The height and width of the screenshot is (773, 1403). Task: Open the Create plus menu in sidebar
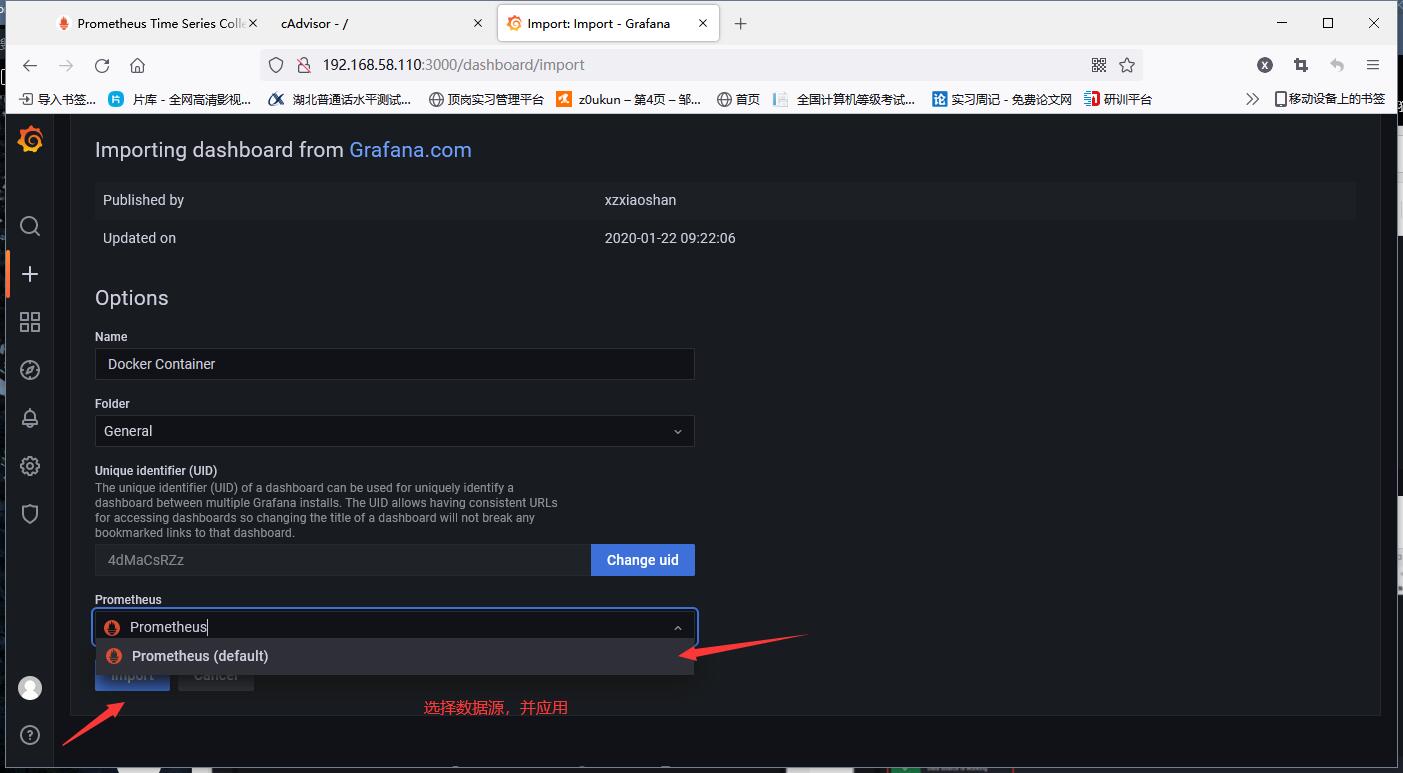(30, 274)
